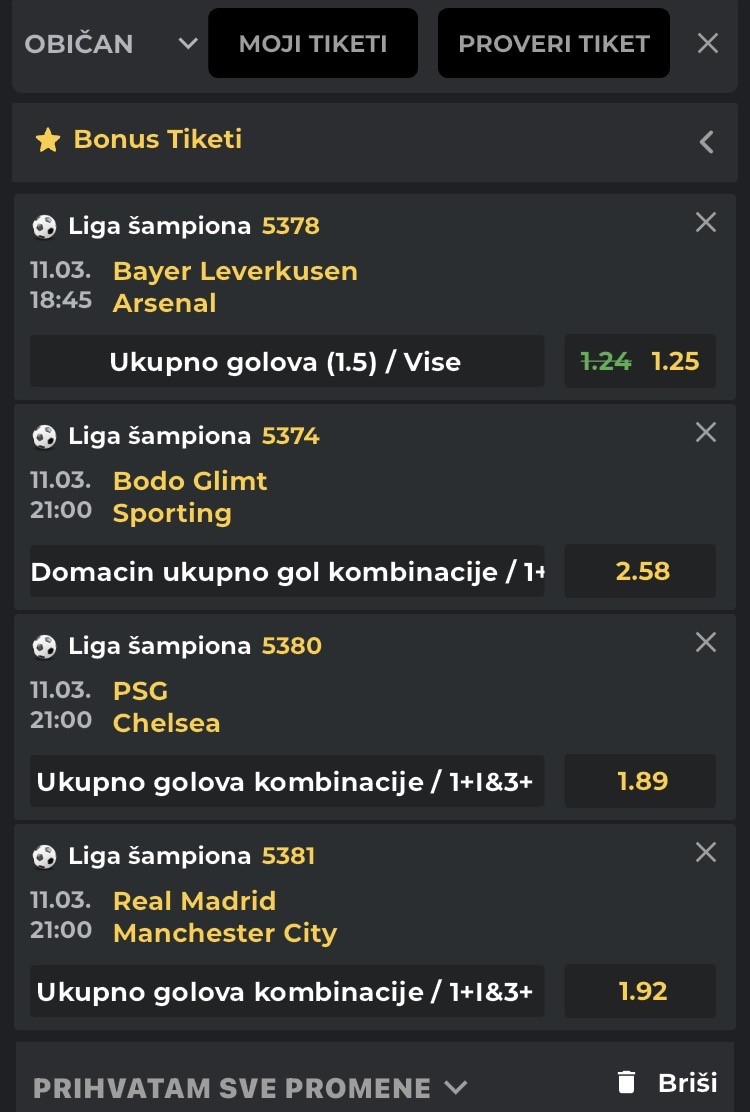
Task: Click the Bonus Tiketi star icon
Action: tap(48, 140)
